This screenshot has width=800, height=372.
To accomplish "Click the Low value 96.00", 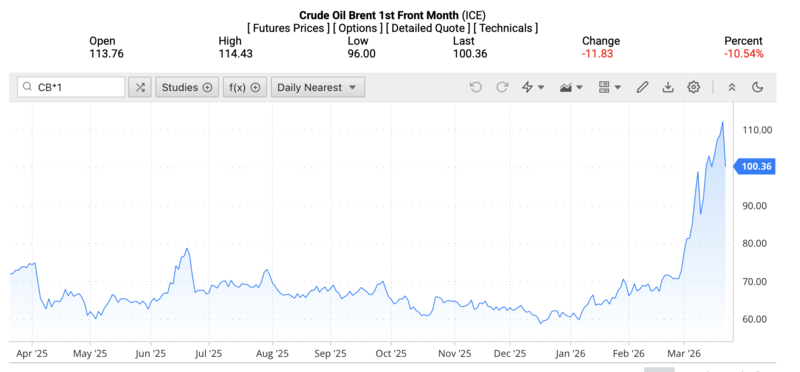I will click(x=362, y=54).
